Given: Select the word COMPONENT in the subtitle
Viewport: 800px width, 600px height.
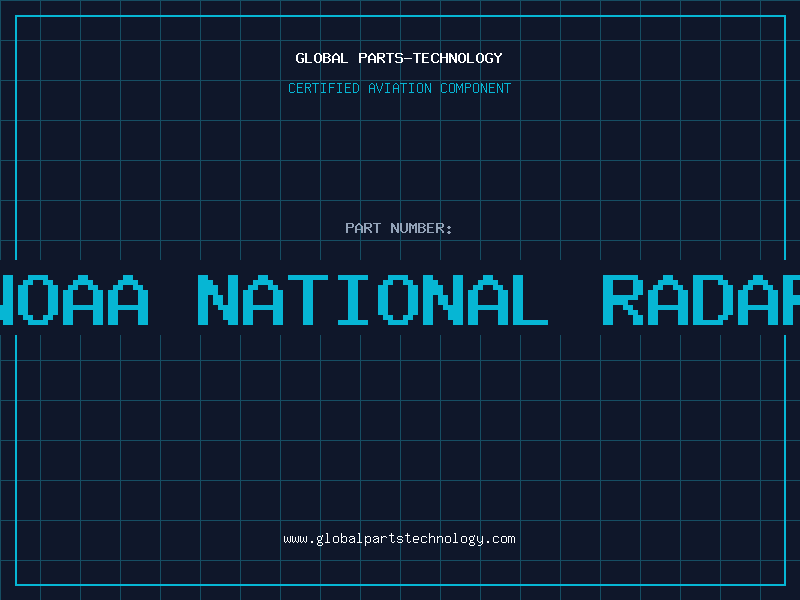Looking at the screenshot, I should (x=476, y=88).
